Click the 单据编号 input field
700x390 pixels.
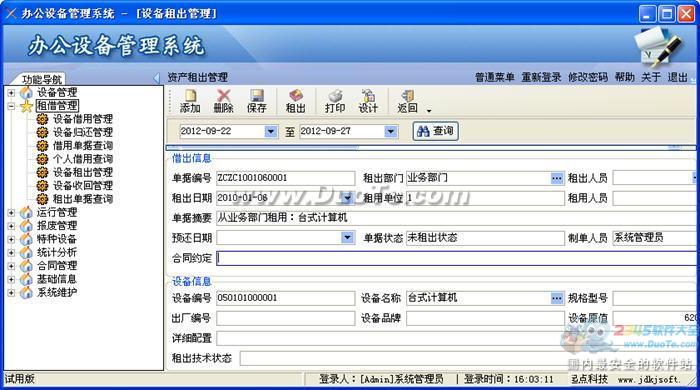(286, 178)
